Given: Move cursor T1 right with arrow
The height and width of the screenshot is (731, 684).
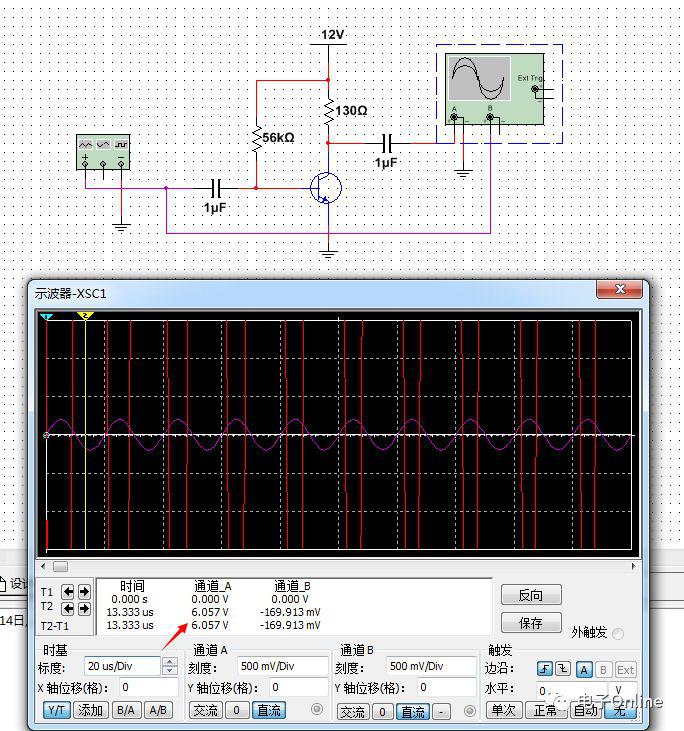Looking at the screenshot, I should tap(84, 592).
